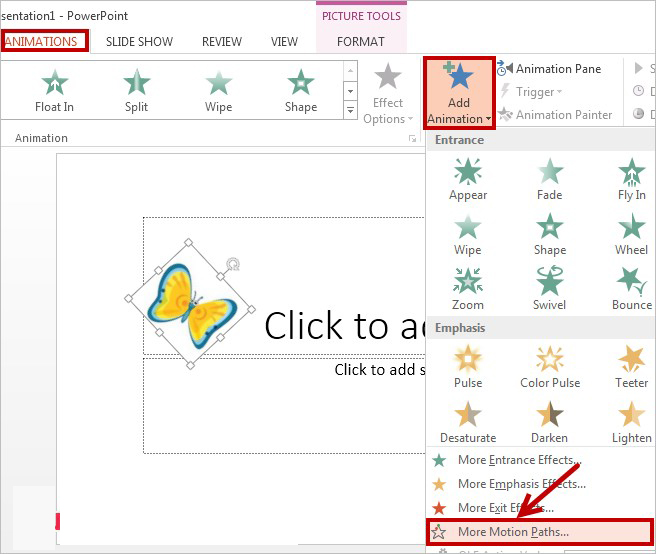Click the butterfly picture rotation handle
The height and width of the screenshot is (554, 656).
coord(233,264)
